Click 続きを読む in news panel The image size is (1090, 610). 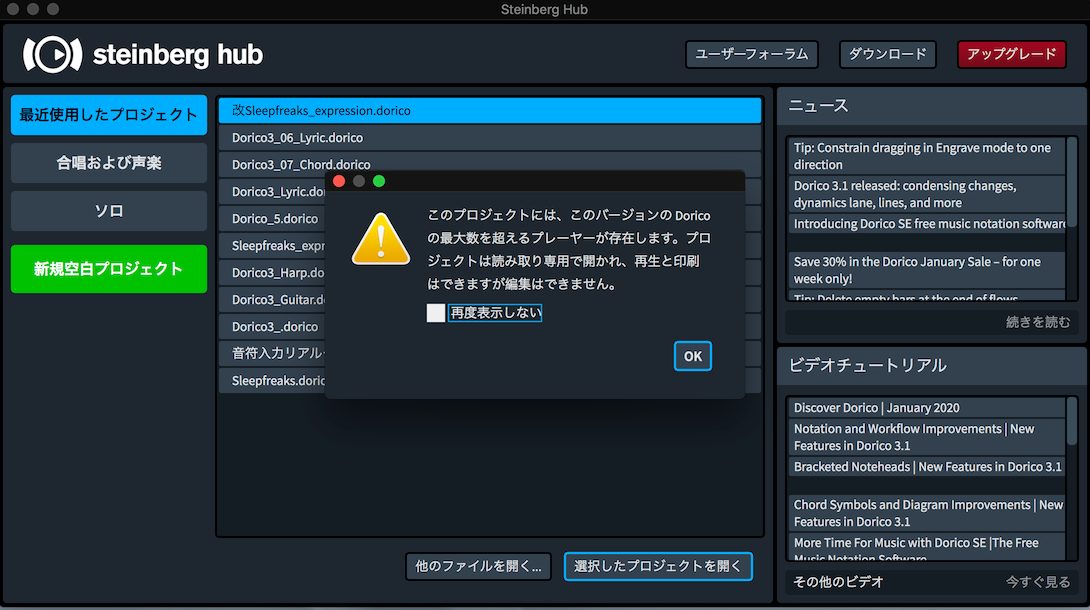pos(1038,322)
